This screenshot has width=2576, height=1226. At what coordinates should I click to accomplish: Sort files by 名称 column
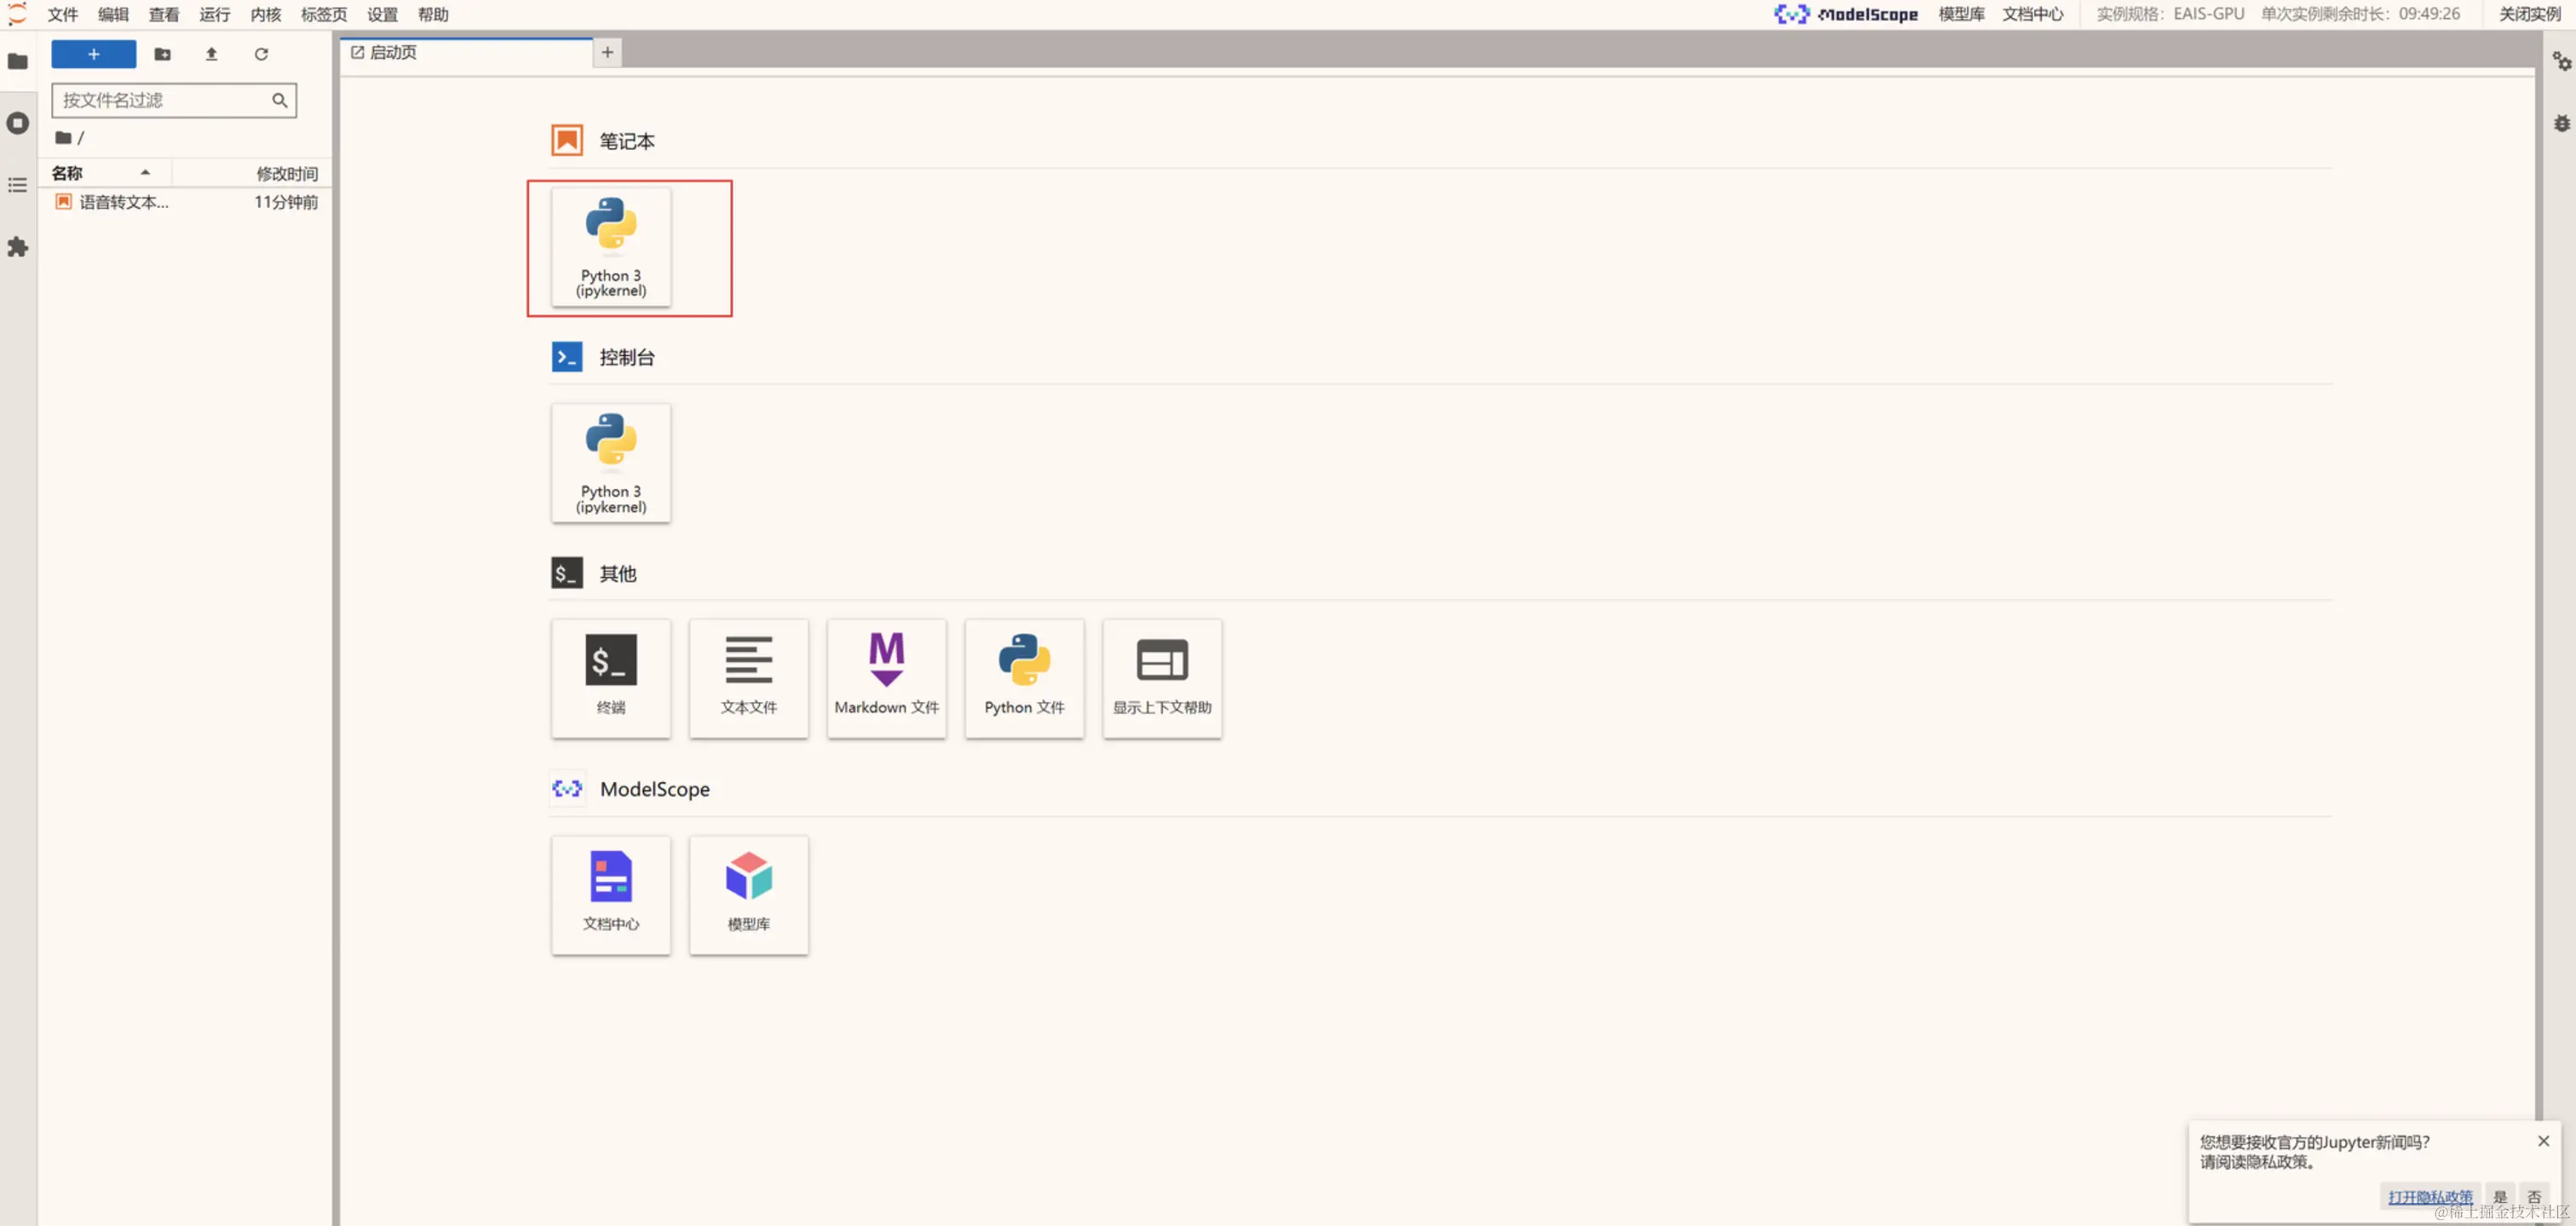(104, 173)
